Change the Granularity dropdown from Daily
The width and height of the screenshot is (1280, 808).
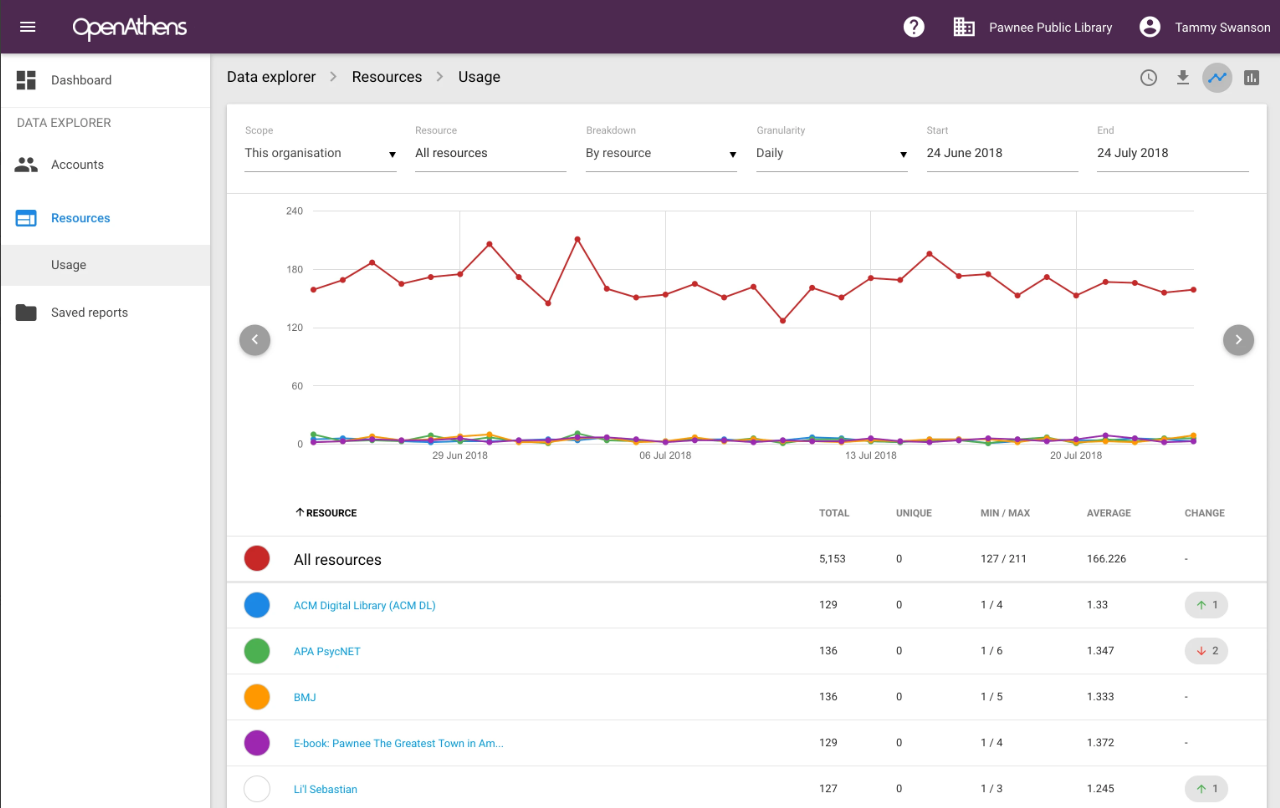[831, 154]
